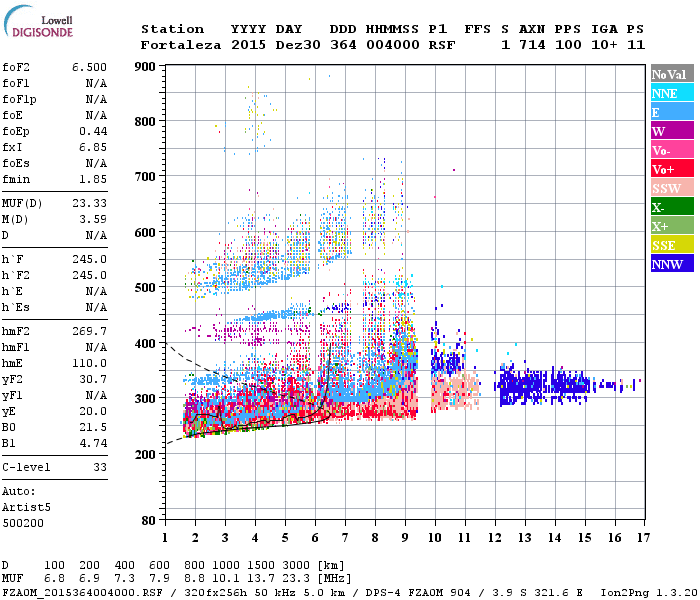The width and height of the screenshot is (700, 600).
Task: Select the SSW legend swatch
Action: click(672, 188)
